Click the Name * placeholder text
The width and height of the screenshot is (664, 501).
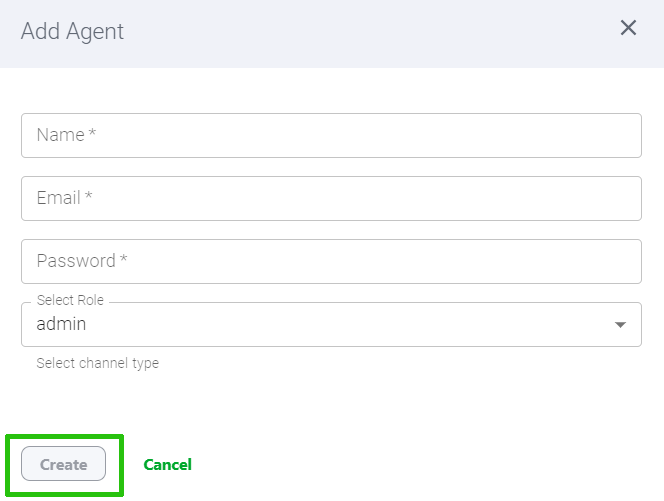coord(66,135)
